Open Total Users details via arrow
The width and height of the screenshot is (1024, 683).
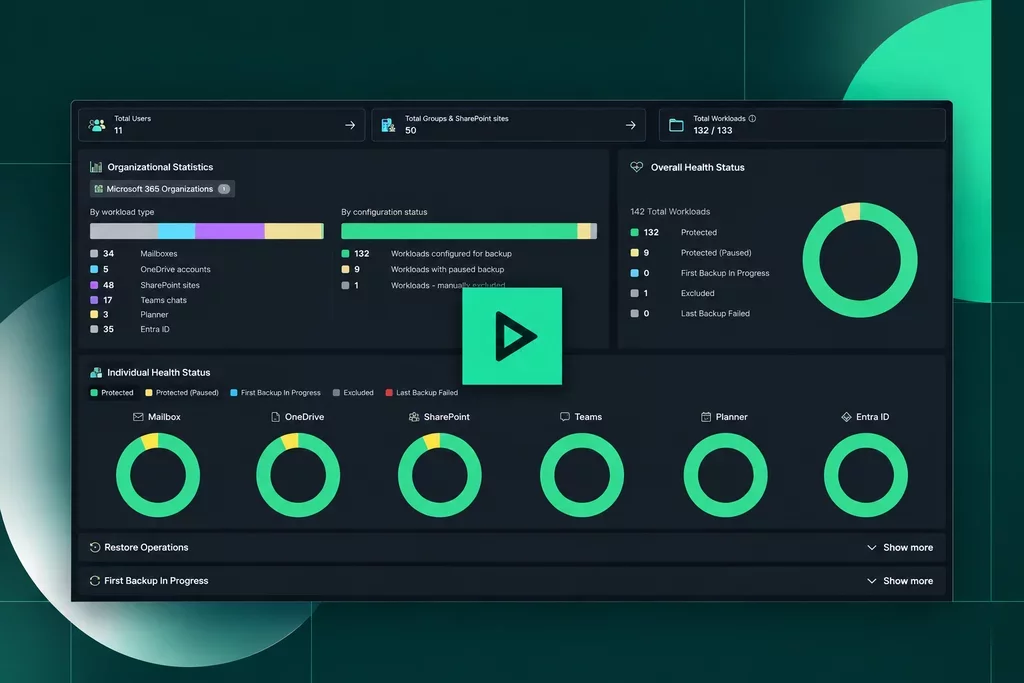pos(350,125)
